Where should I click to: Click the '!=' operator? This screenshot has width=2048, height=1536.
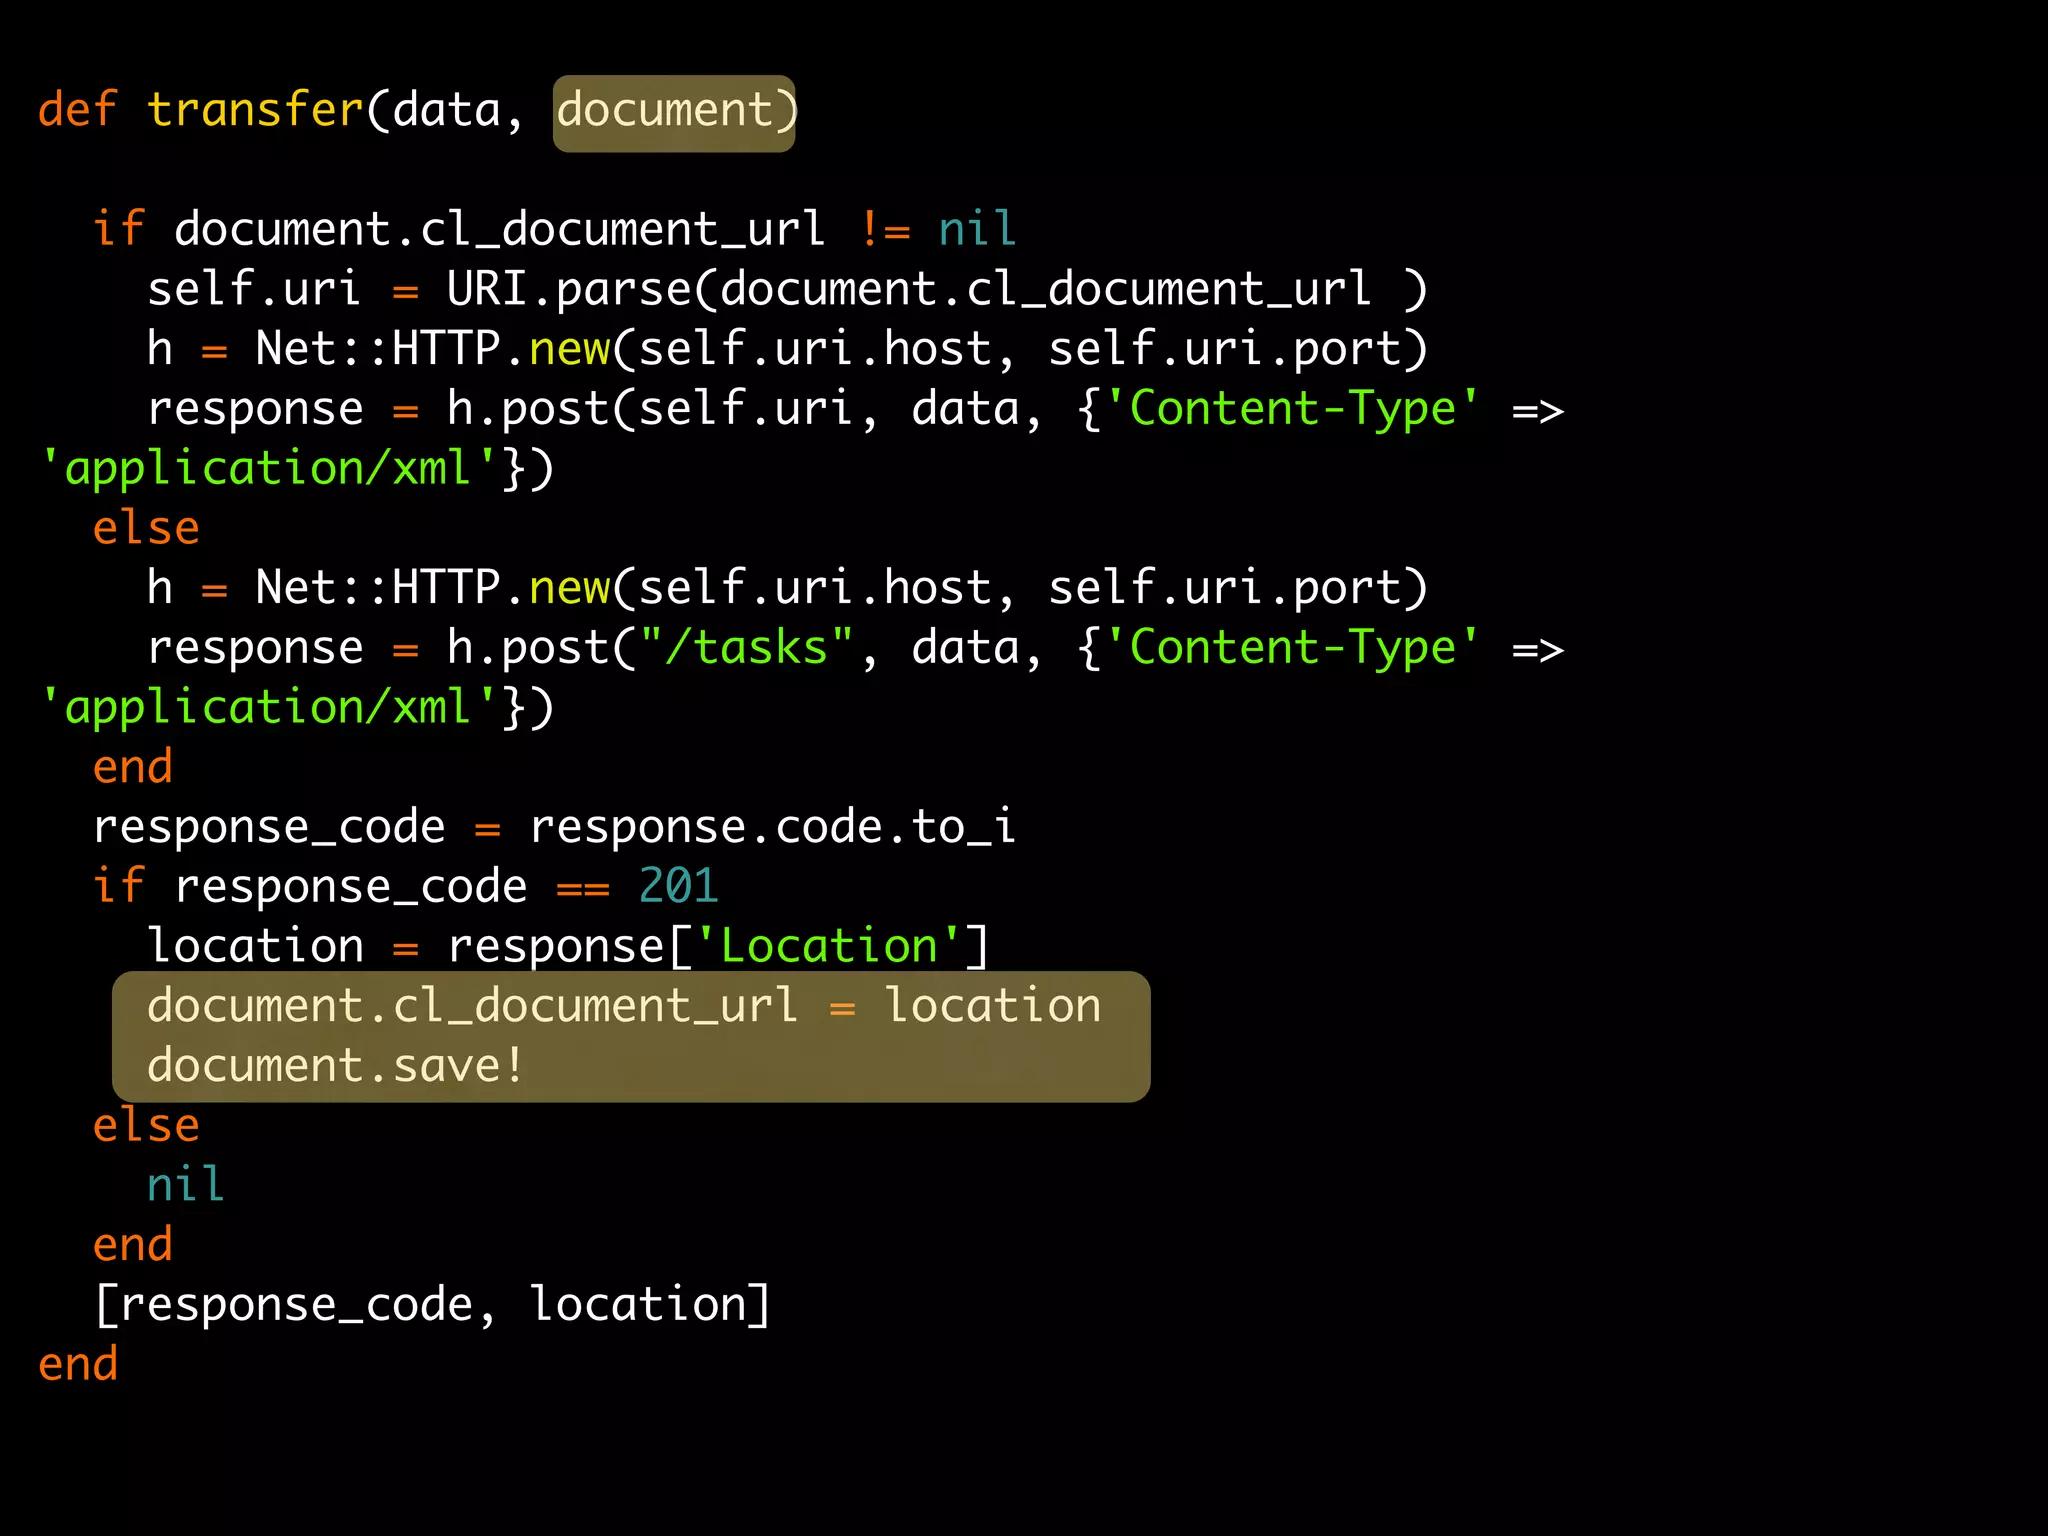pos(885,228)
